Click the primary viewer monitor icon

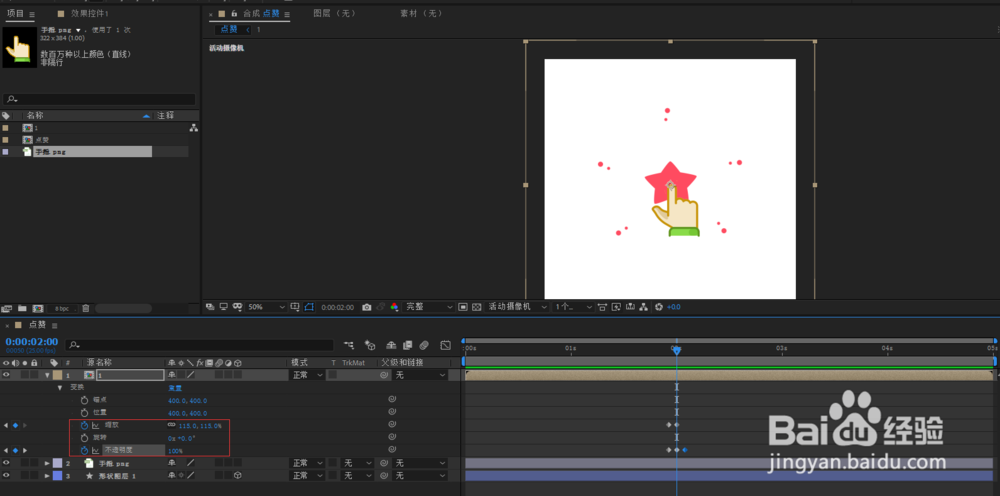(x=223, y=307)
